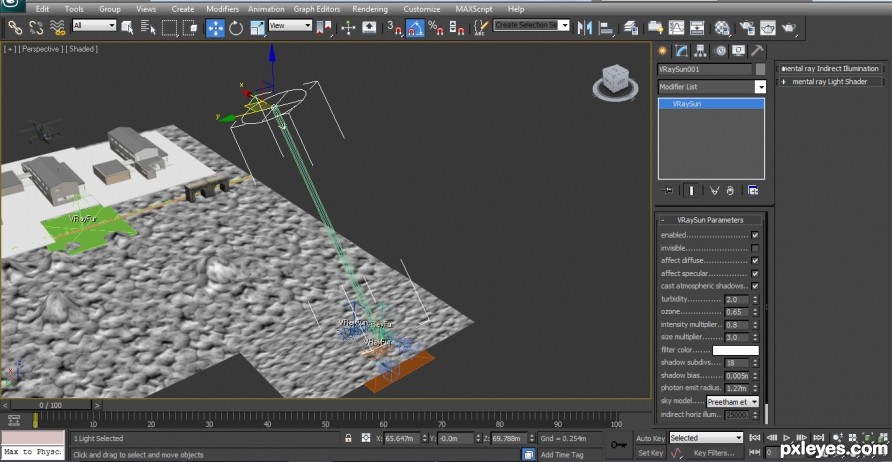Open the Key Filters dialog
The image size is (892, 462).
714,453
